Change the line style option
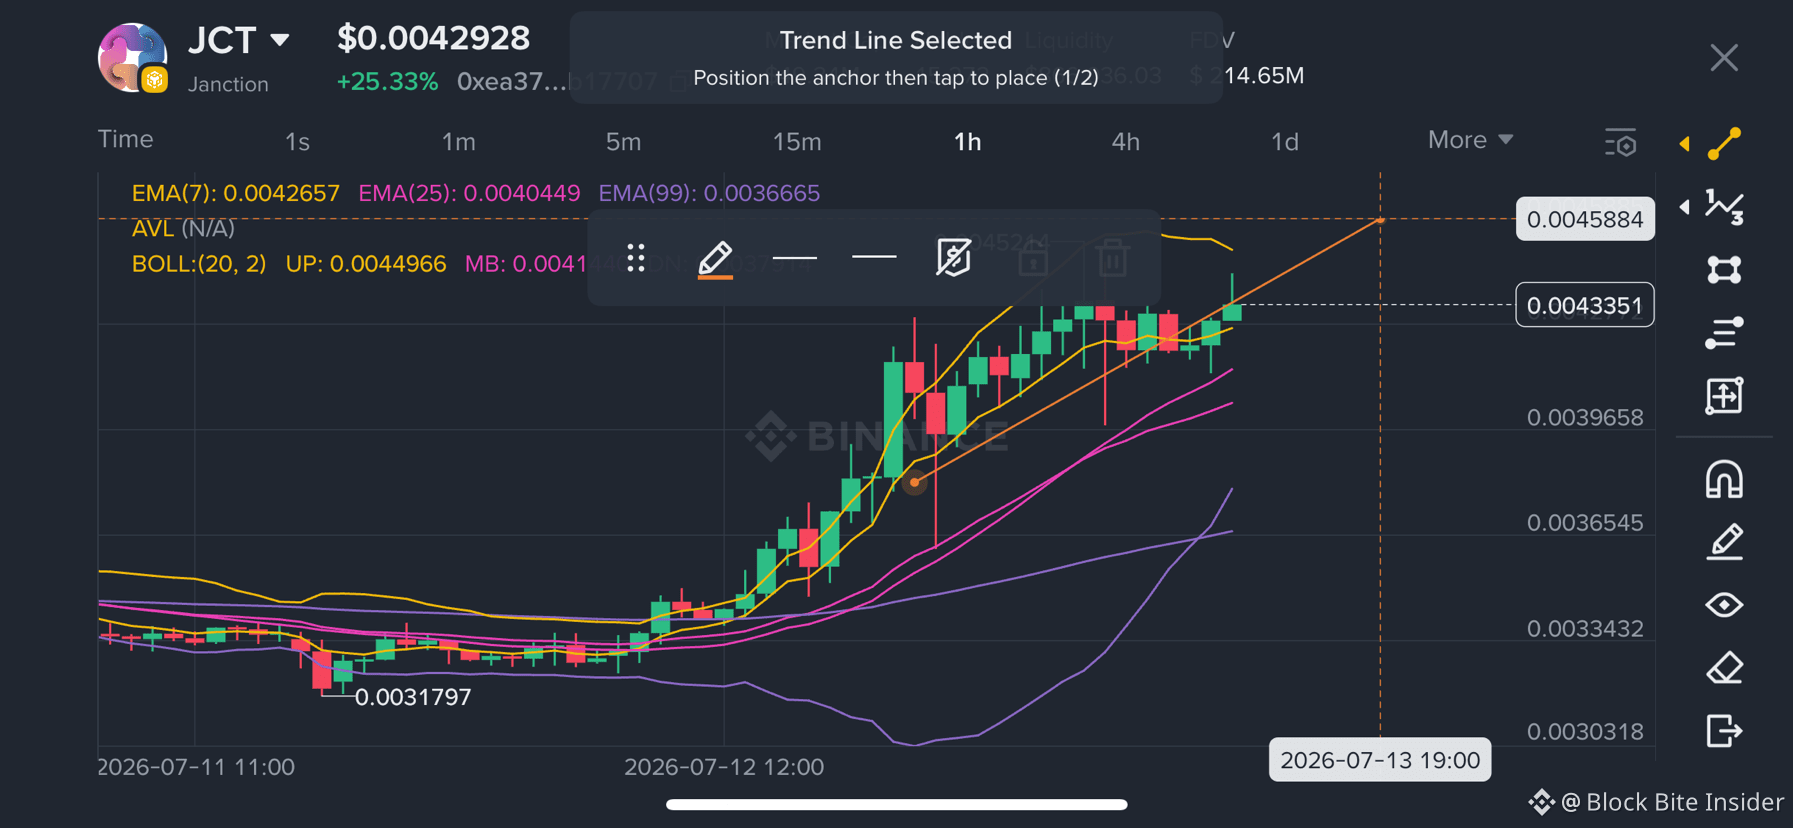 [874, 257]
